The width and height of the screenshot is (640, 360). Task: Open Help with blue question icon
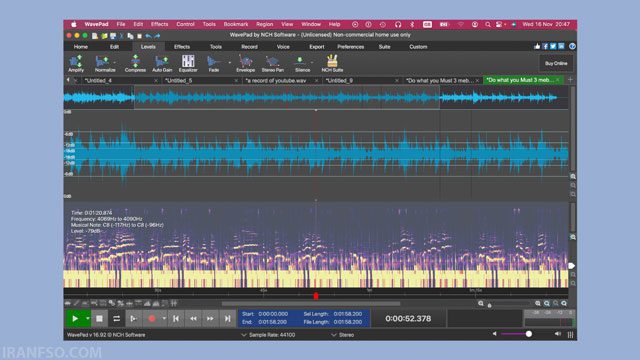(572, 47)
